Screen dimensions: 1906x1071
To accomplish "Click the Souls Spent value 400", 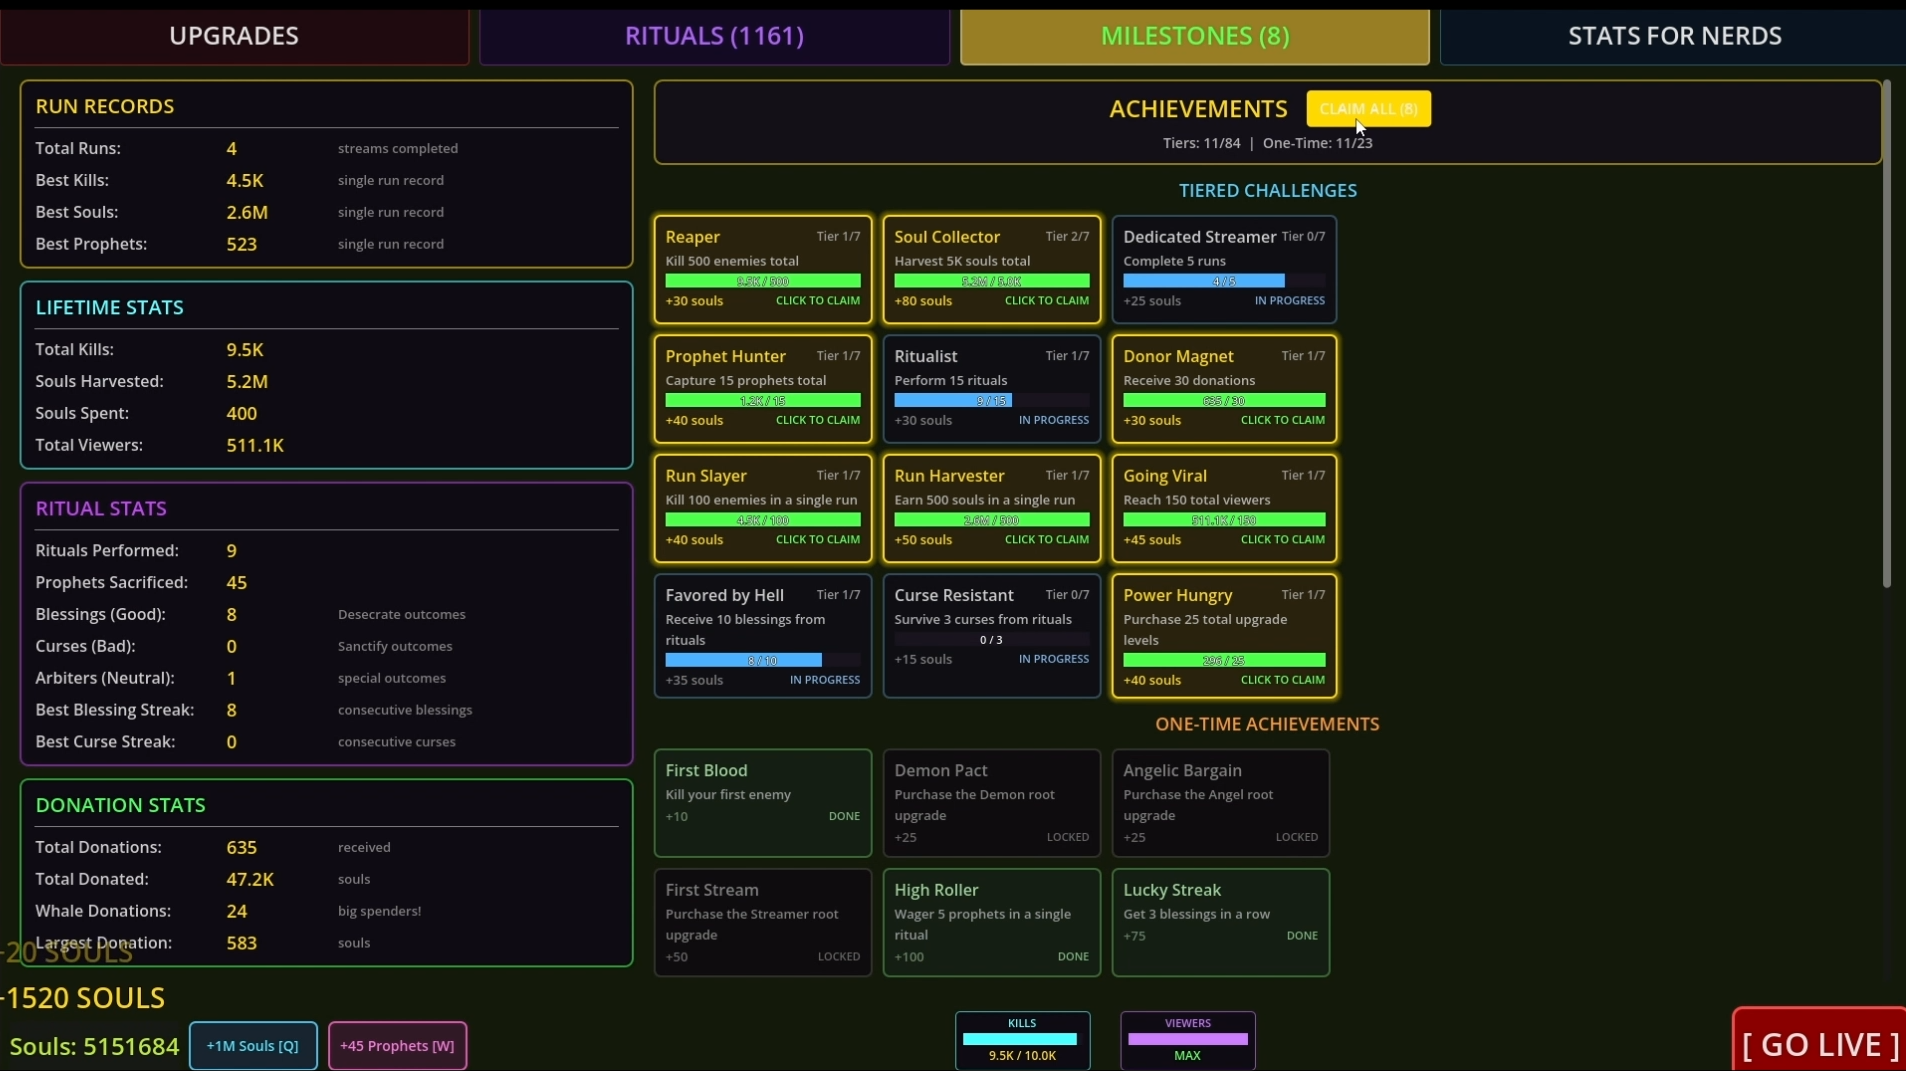I will [242, 413].
